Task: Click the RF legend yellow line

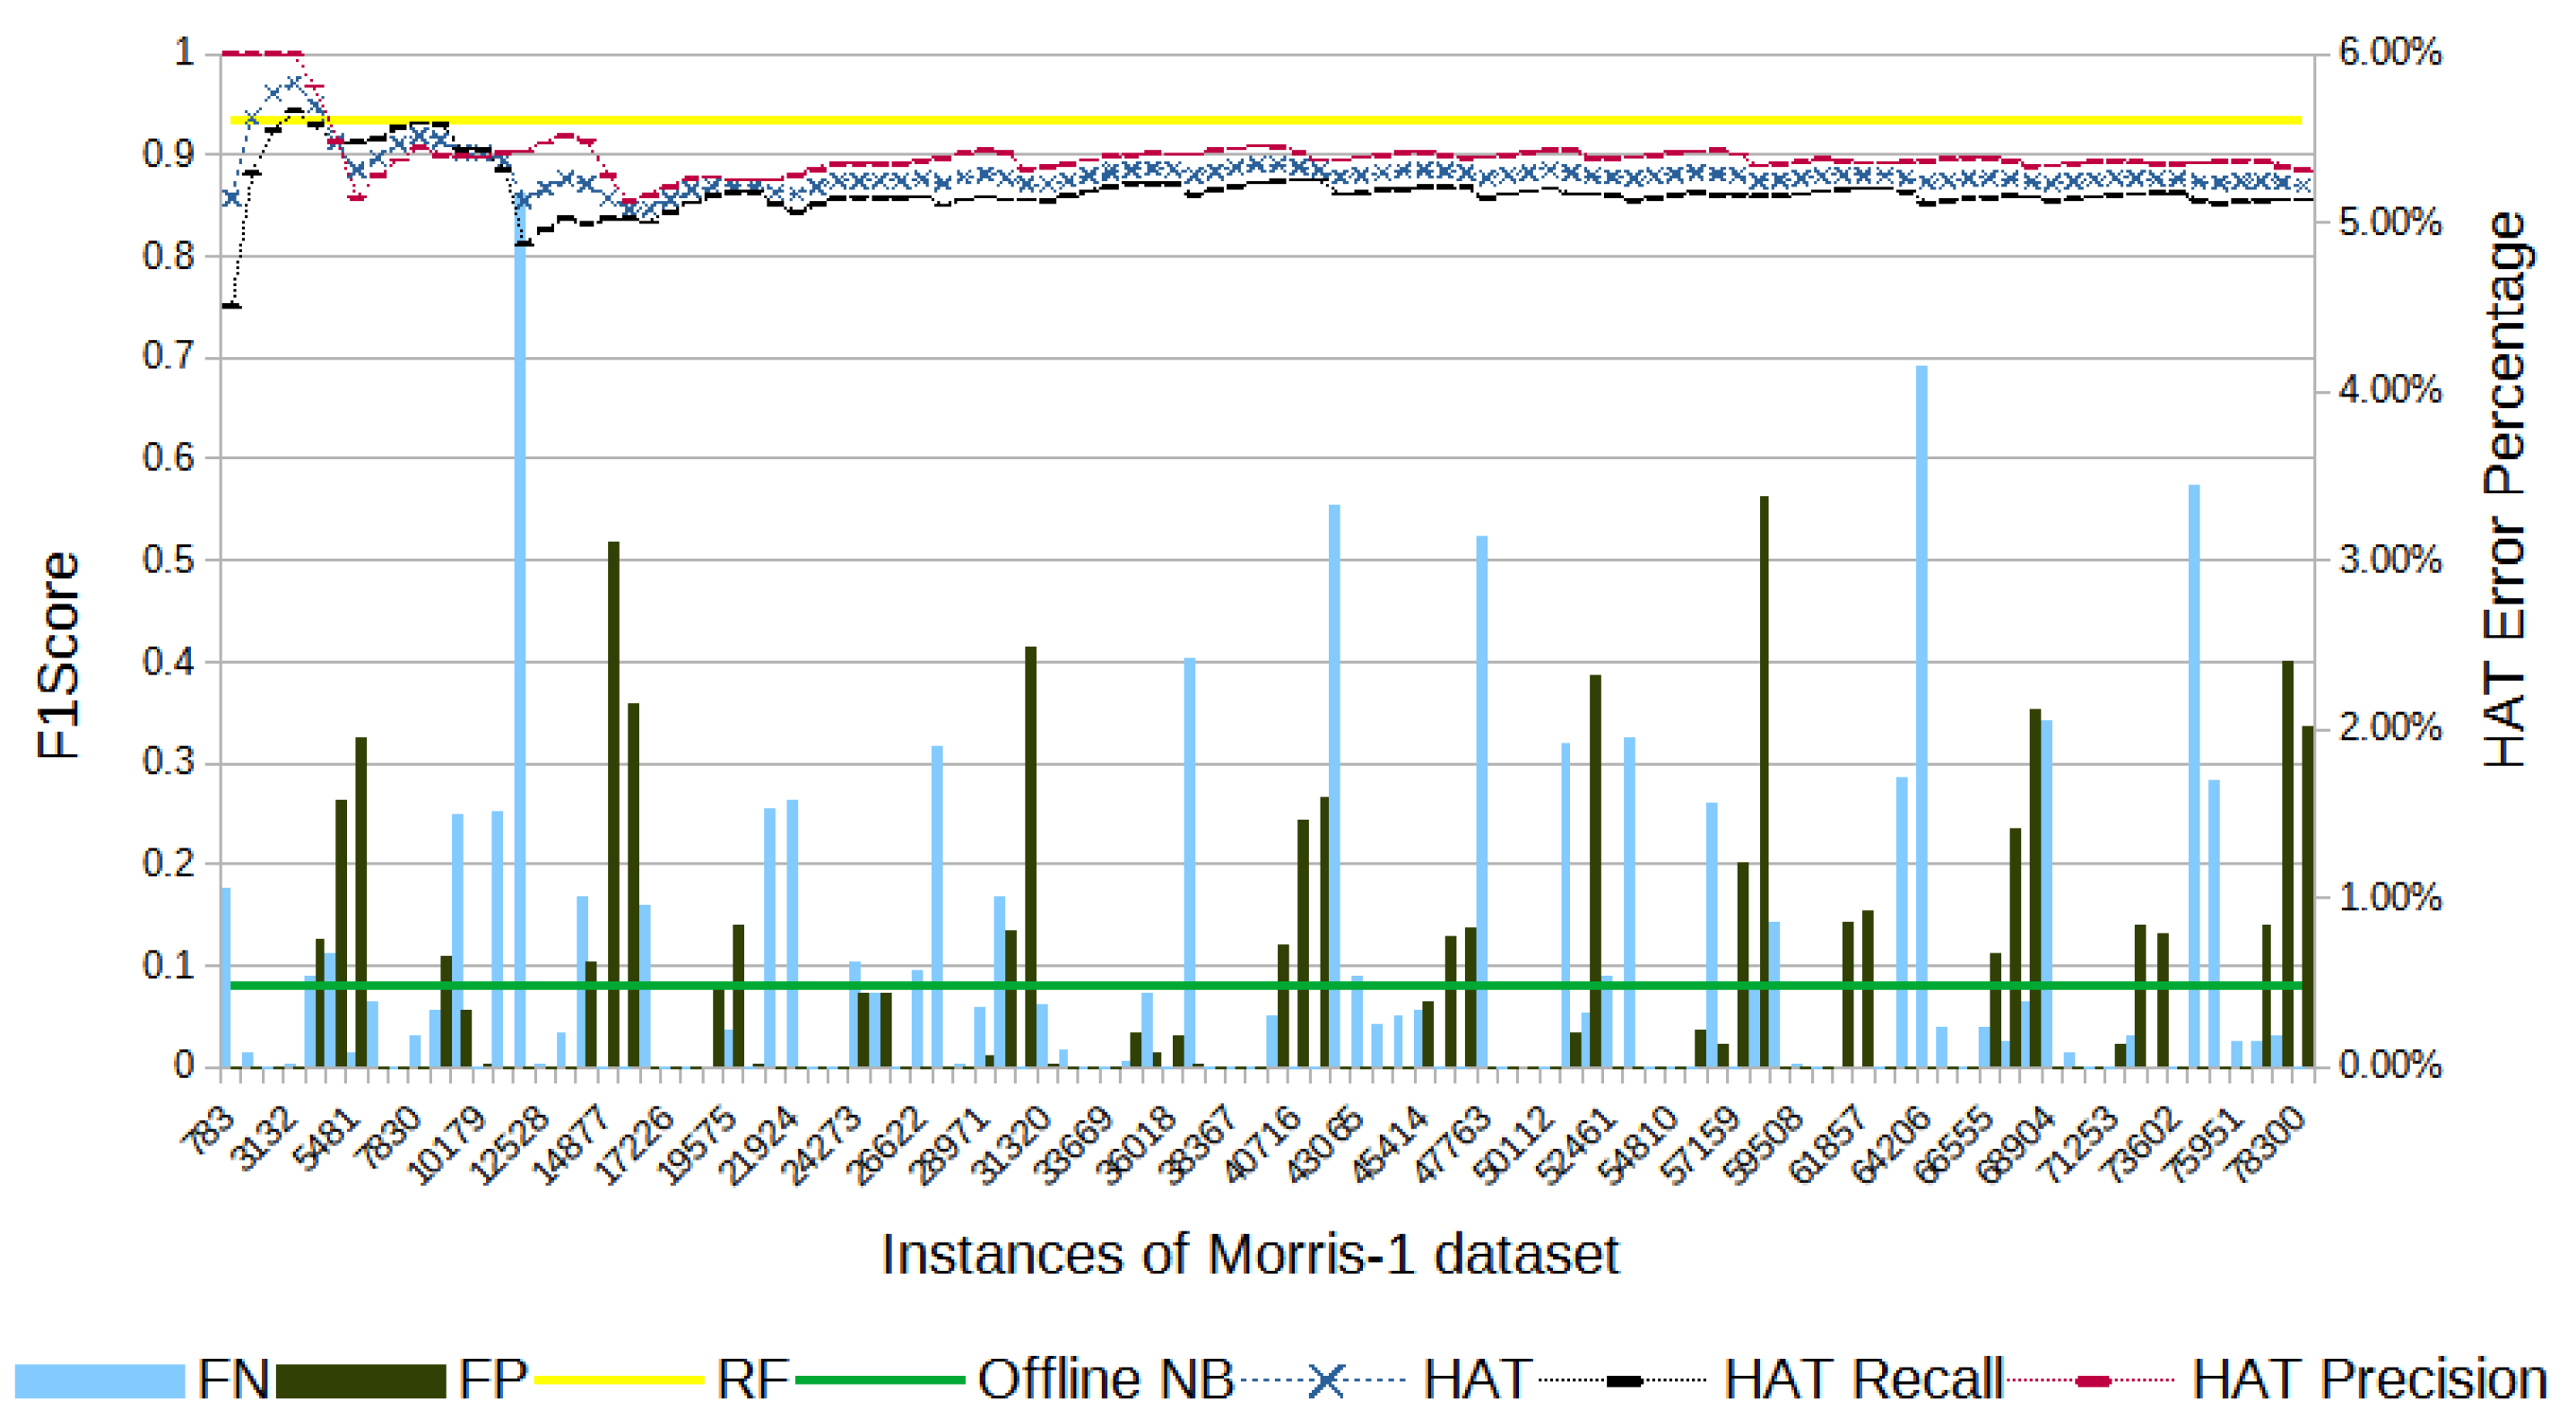Action: tap(620, 1380)
